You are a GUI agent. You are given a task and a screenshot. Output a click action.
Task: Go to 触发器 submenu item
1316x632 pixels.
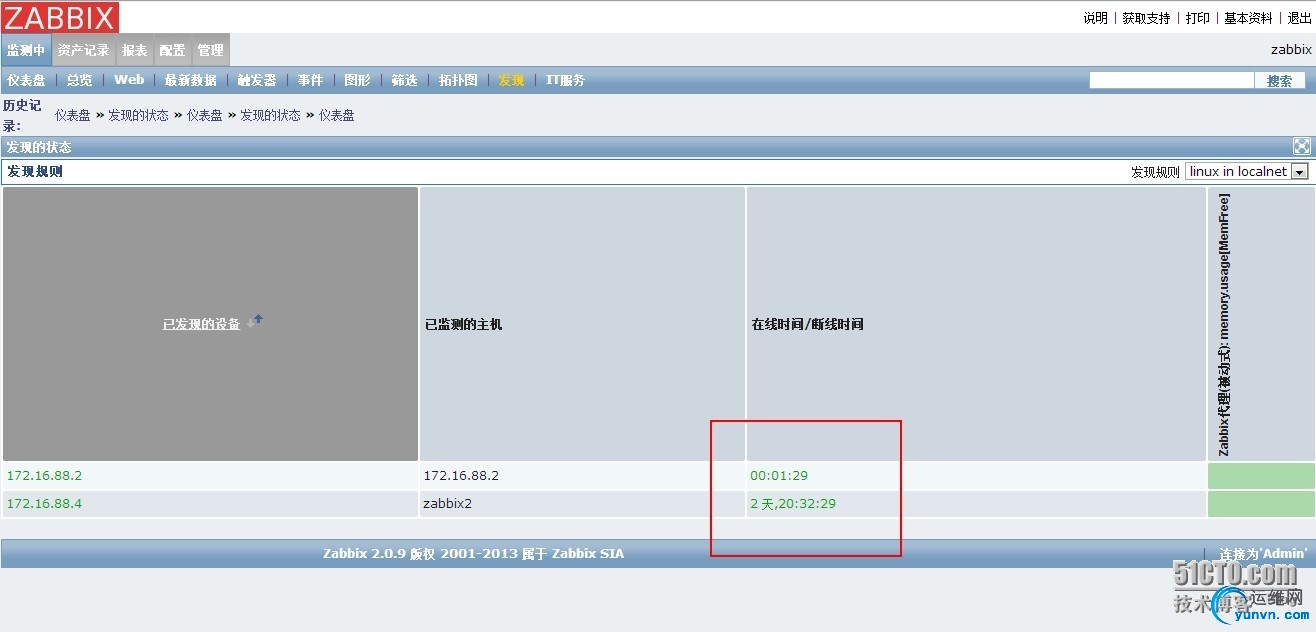257,81
